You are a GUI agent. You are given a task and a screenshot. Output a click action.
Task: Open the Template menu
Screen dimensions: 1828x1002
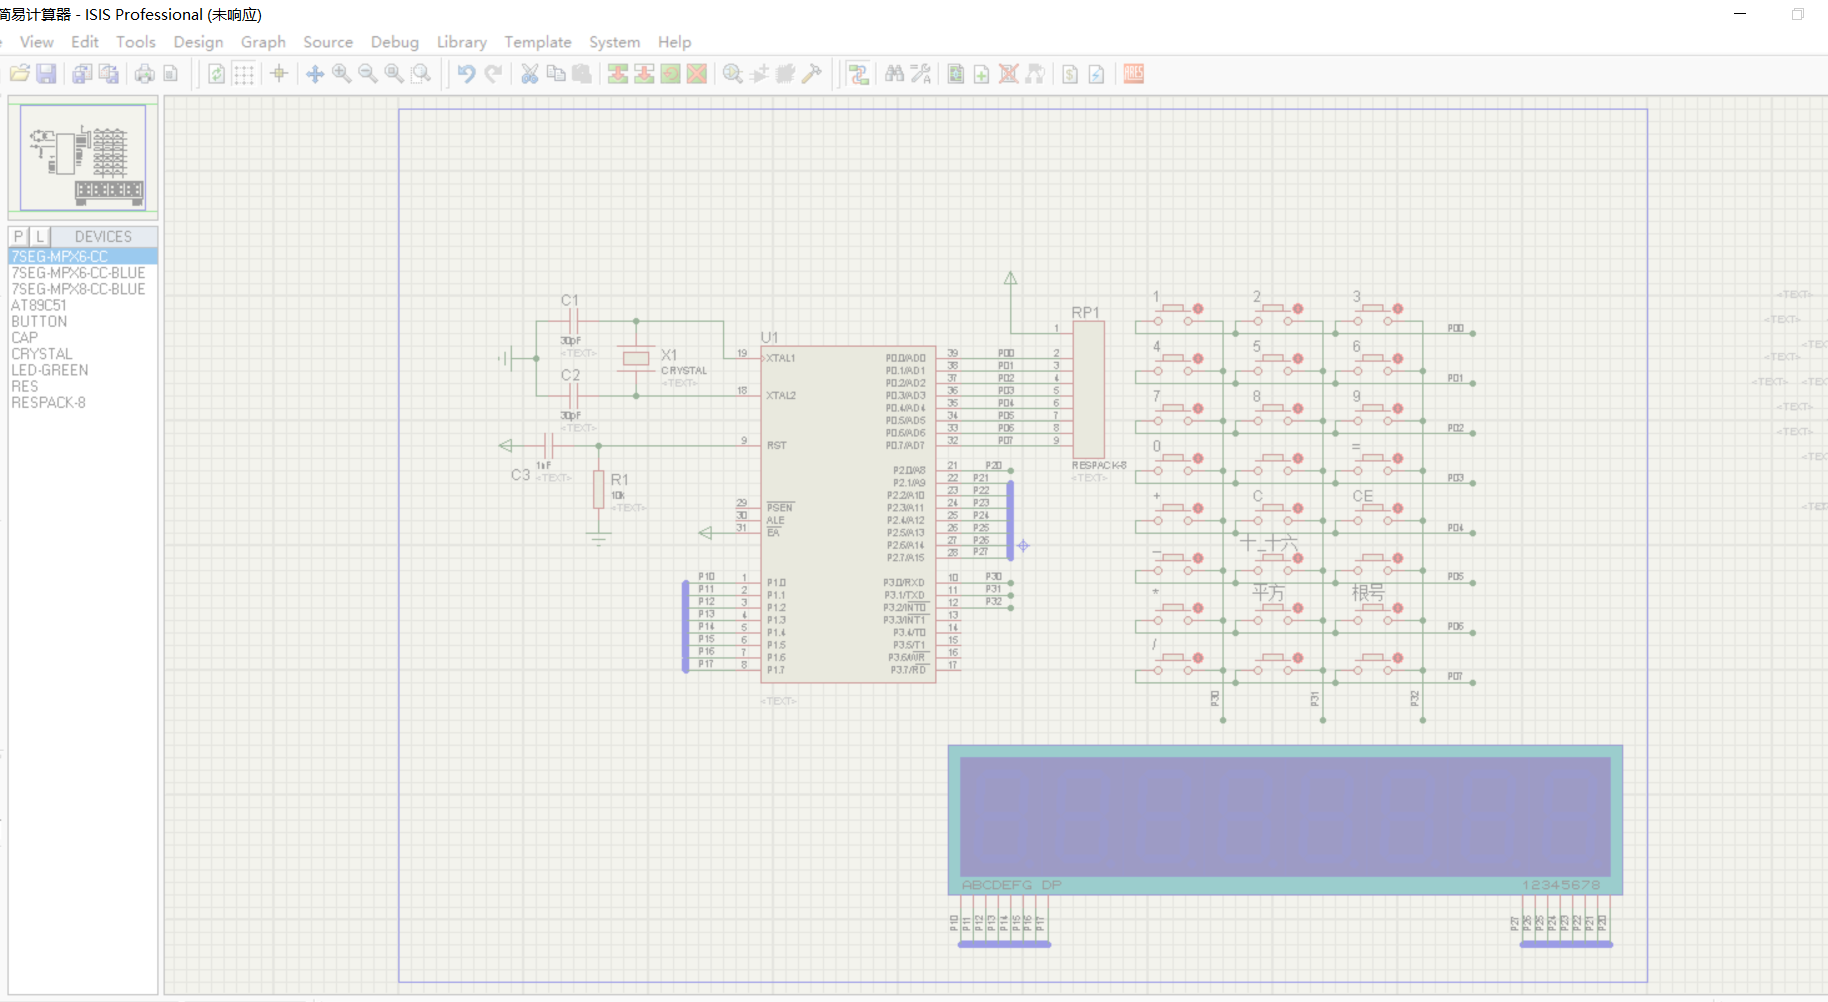pyautogui.click(x=538, y=42)
